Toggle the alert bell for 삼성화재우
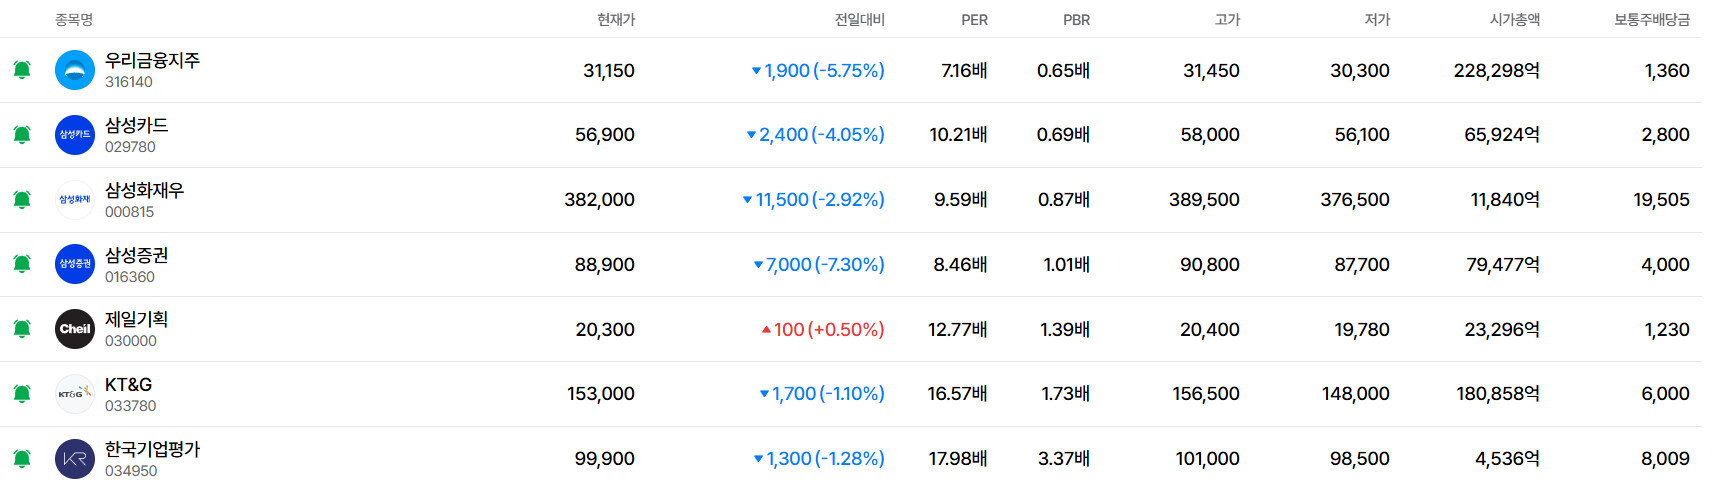 click(x=22, y=200)
